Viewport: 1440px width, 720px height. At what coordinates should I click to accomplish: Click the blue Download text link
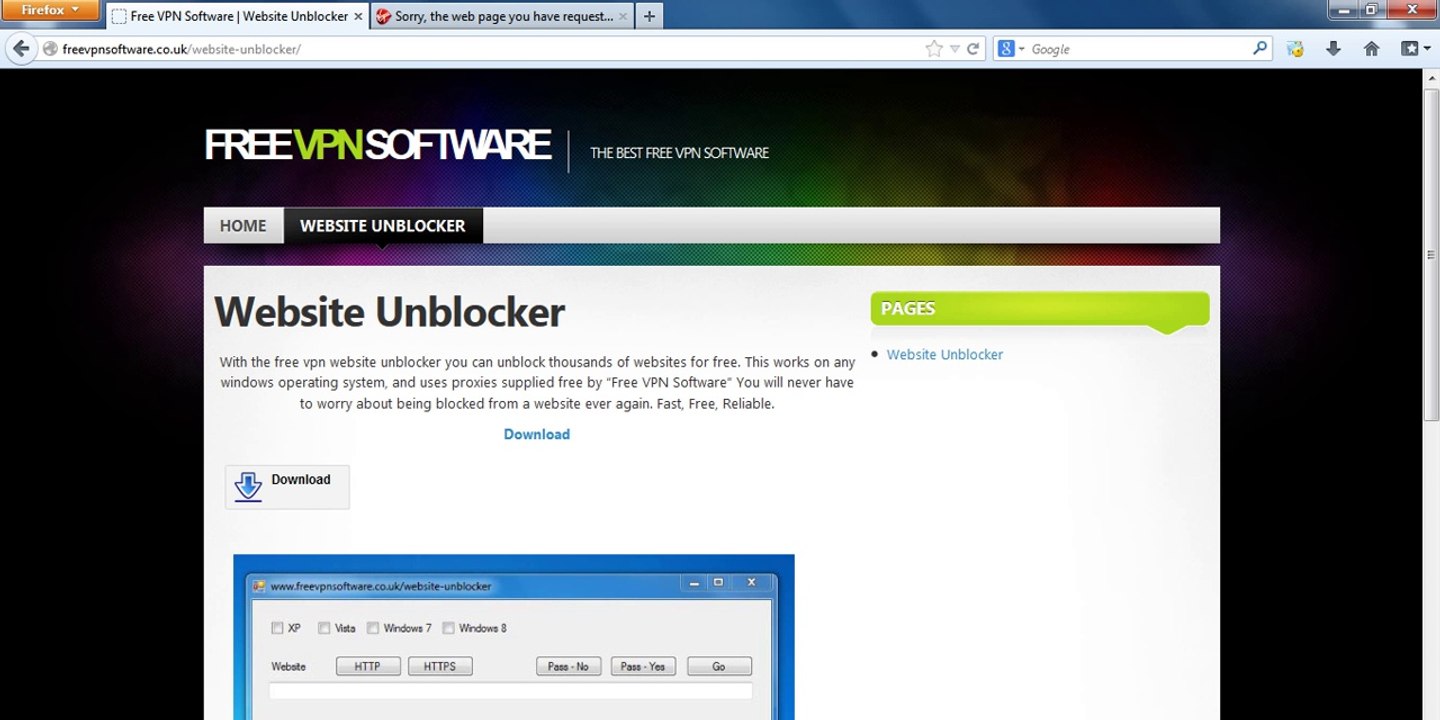tap(537, 434)
